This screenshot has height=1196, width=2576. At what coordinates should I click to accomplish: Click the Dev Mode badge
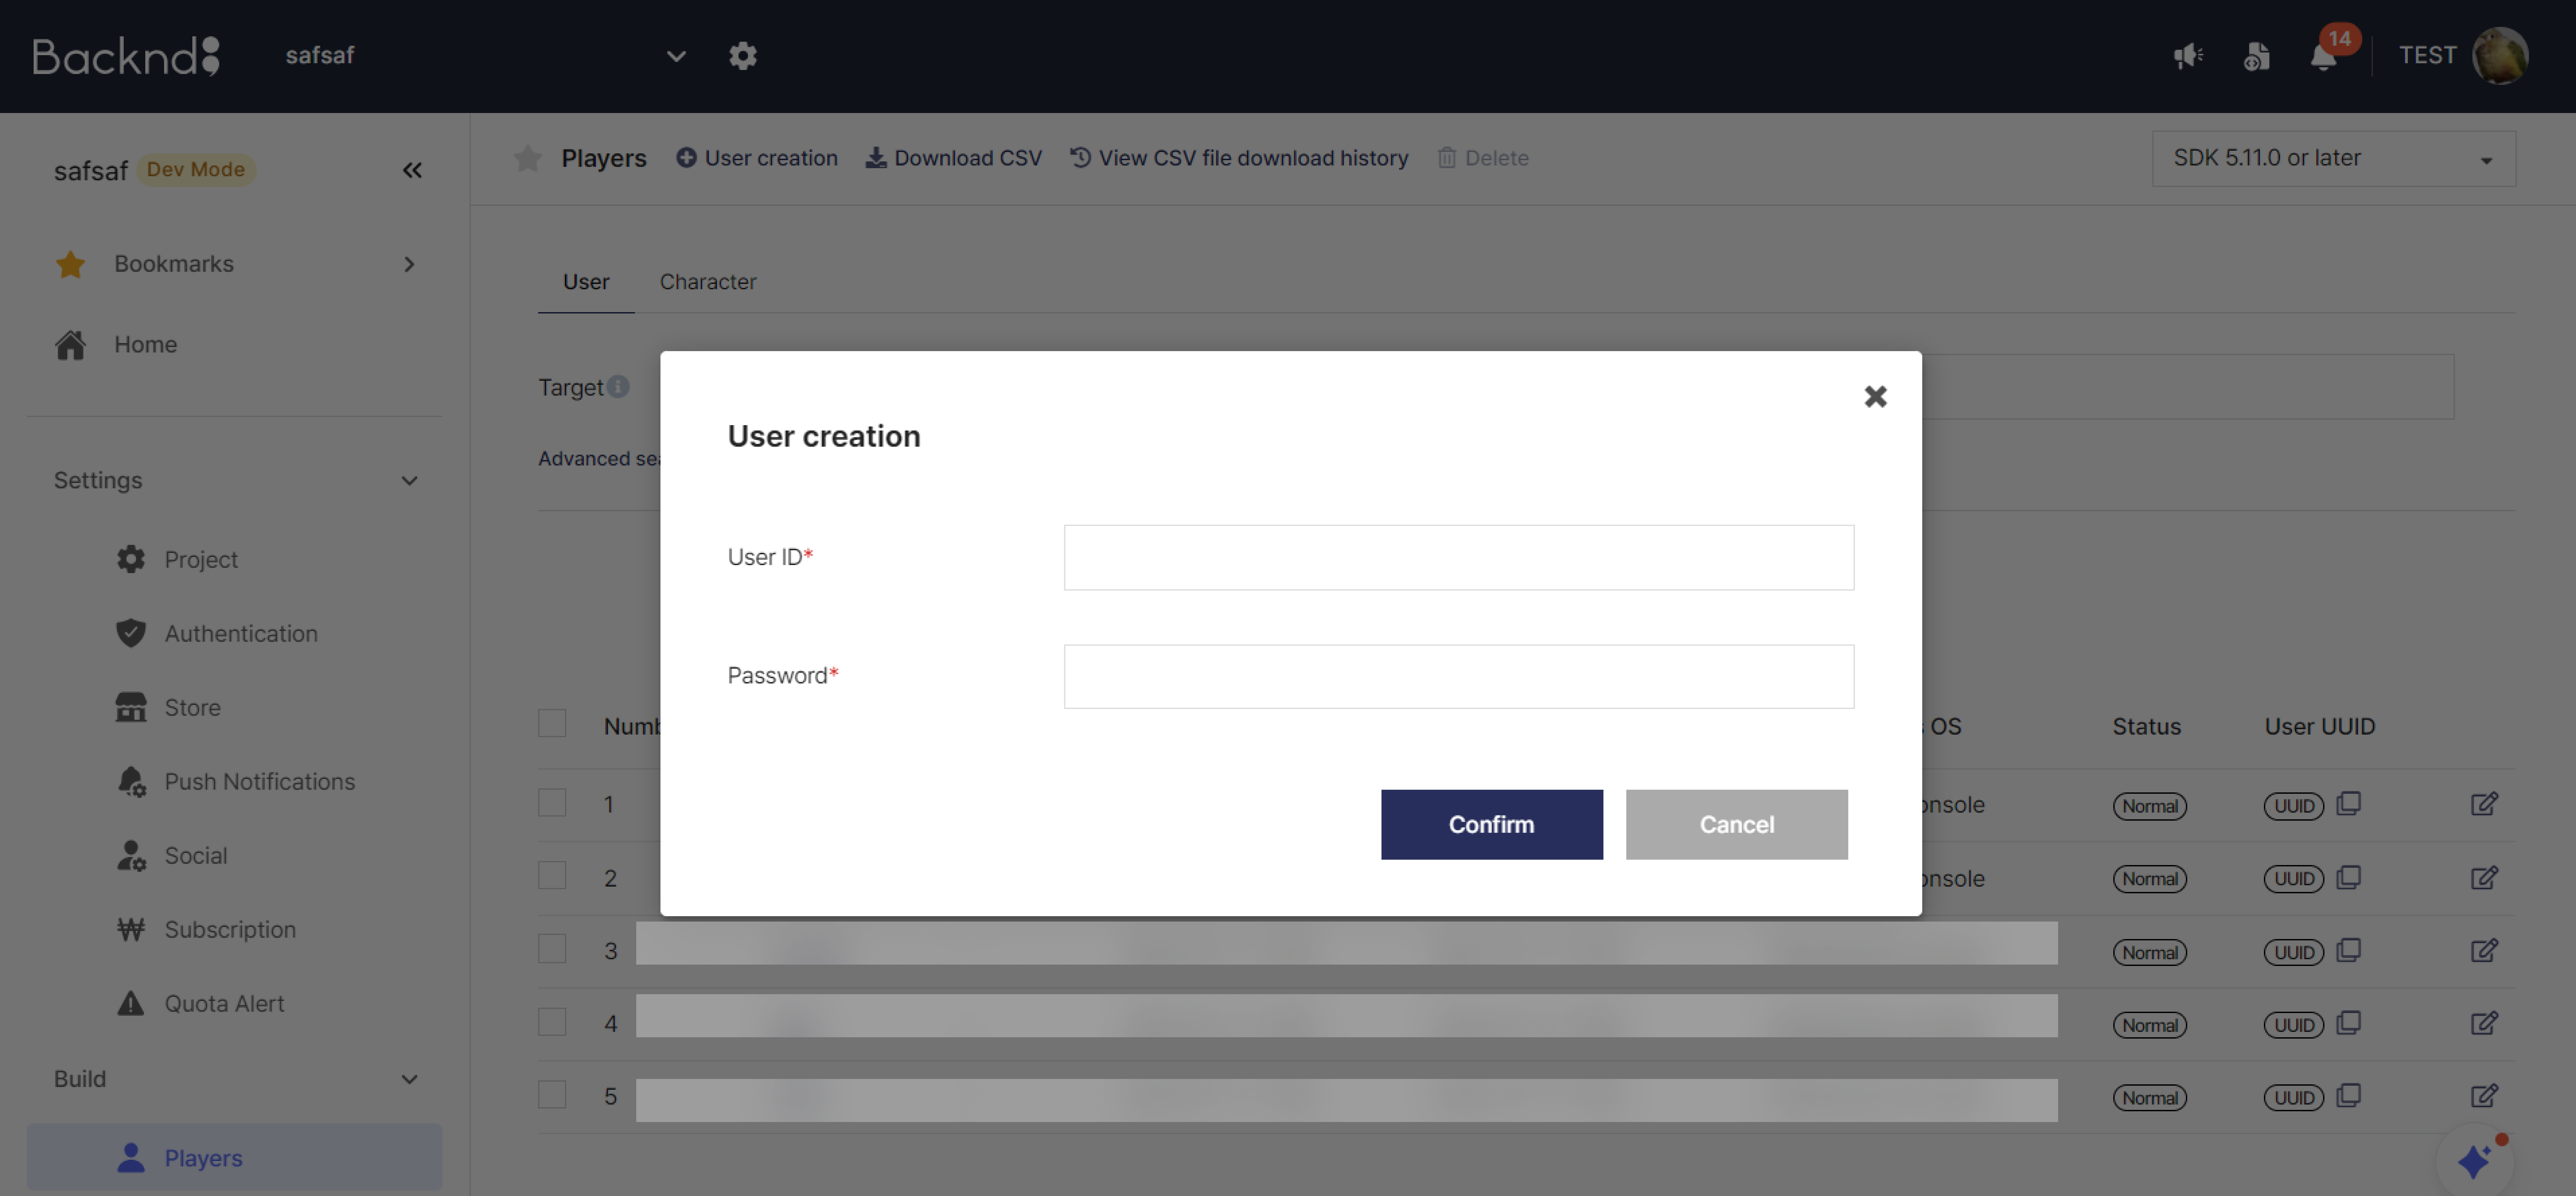click(x=196, y=170)
